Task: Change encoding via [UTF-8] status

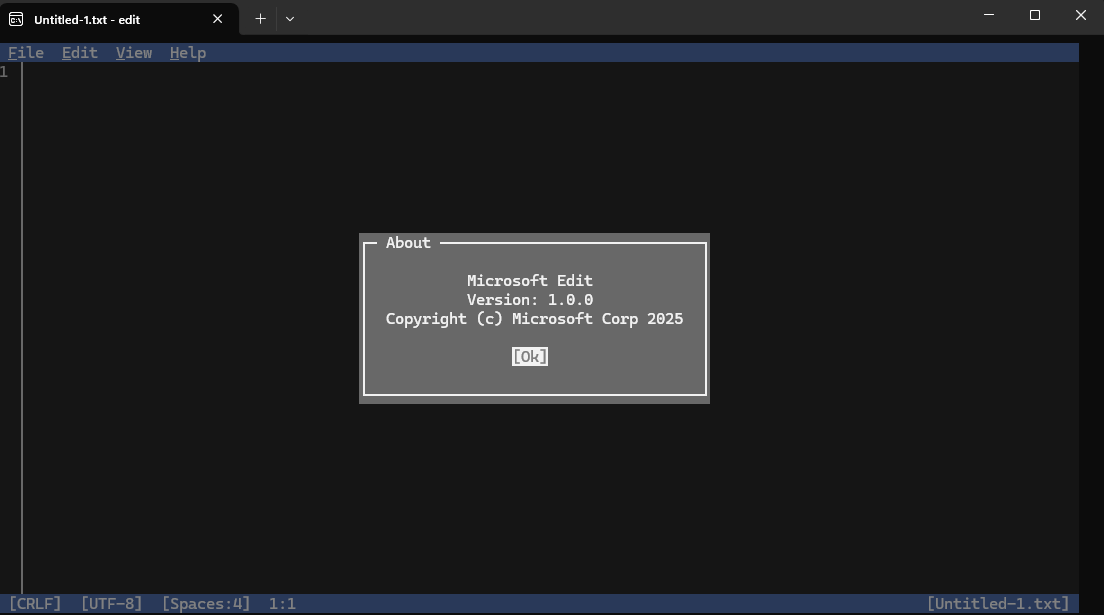Action: click(x=111, y=604)
